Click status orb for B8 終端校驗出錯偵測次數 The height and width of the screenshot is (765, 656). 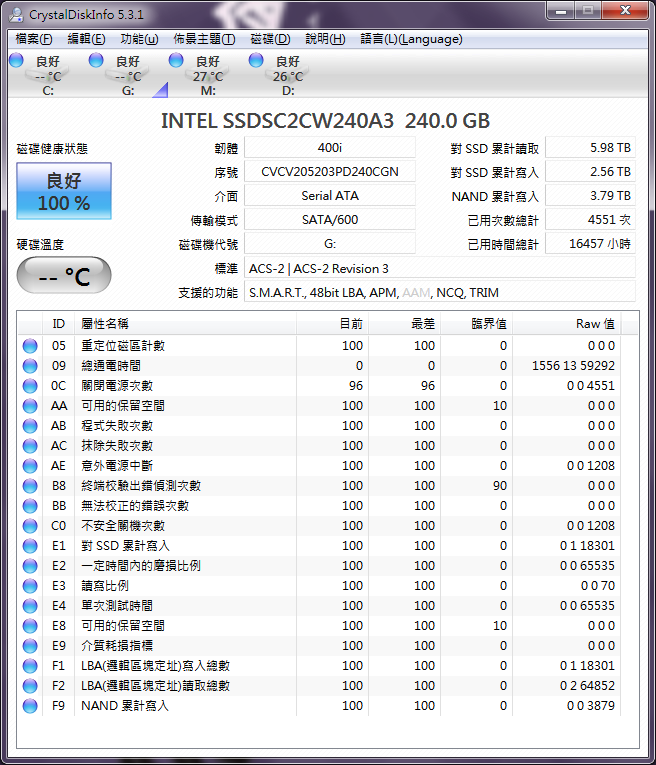coord(30,485)
